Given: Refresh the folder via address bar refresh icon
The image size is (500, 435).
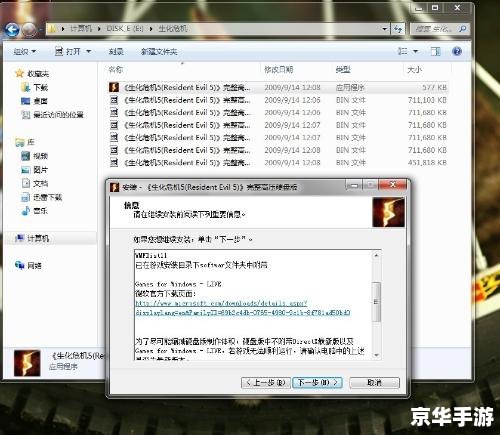Looking at the screenshot, I should [398, 29].
